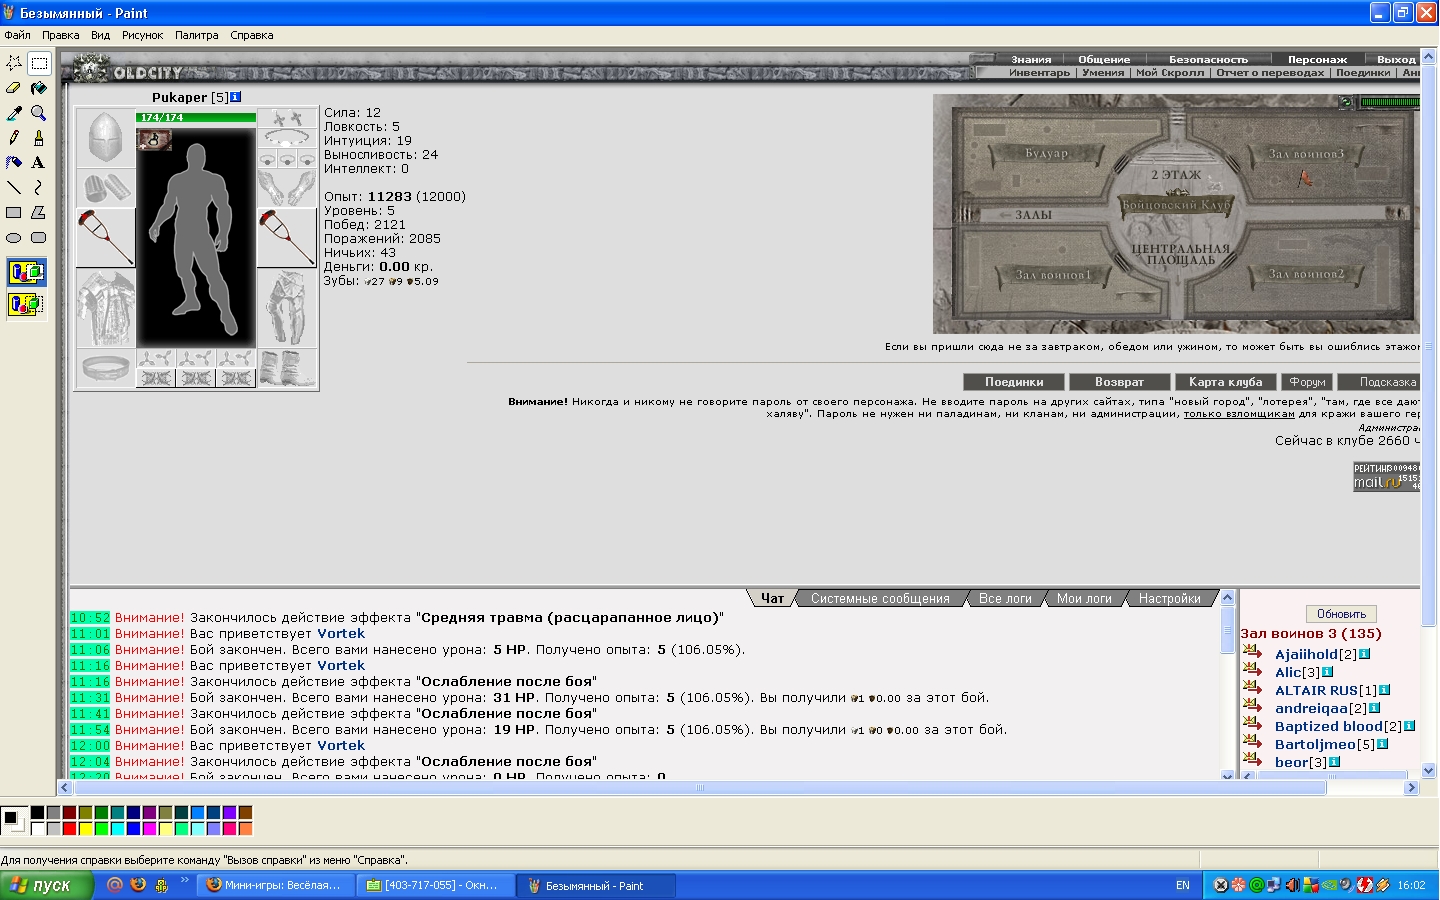Choose the cyan color swatch
1440x900 pixels.
117,828
